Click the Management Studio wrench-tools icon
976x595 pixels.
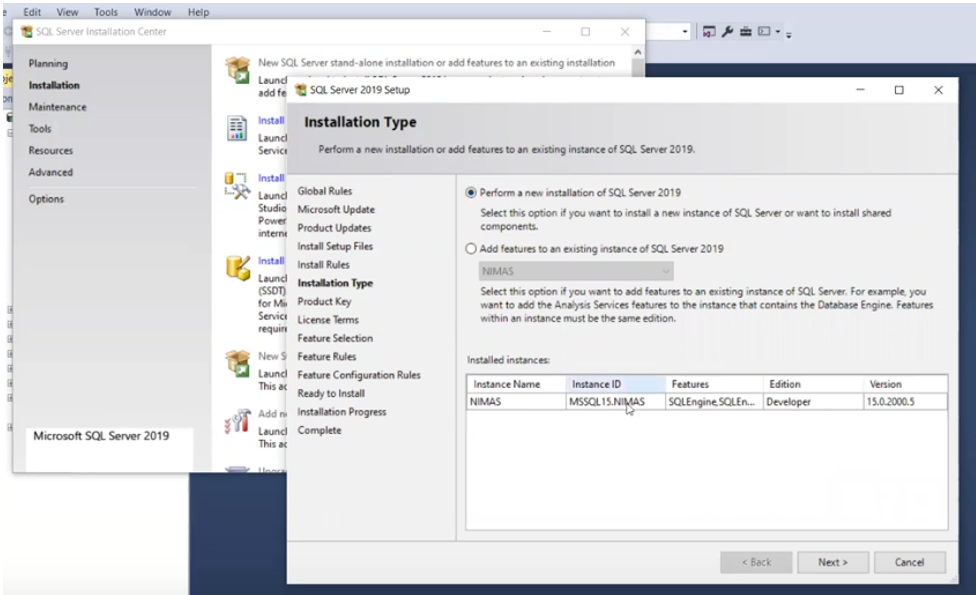point(237,183)
